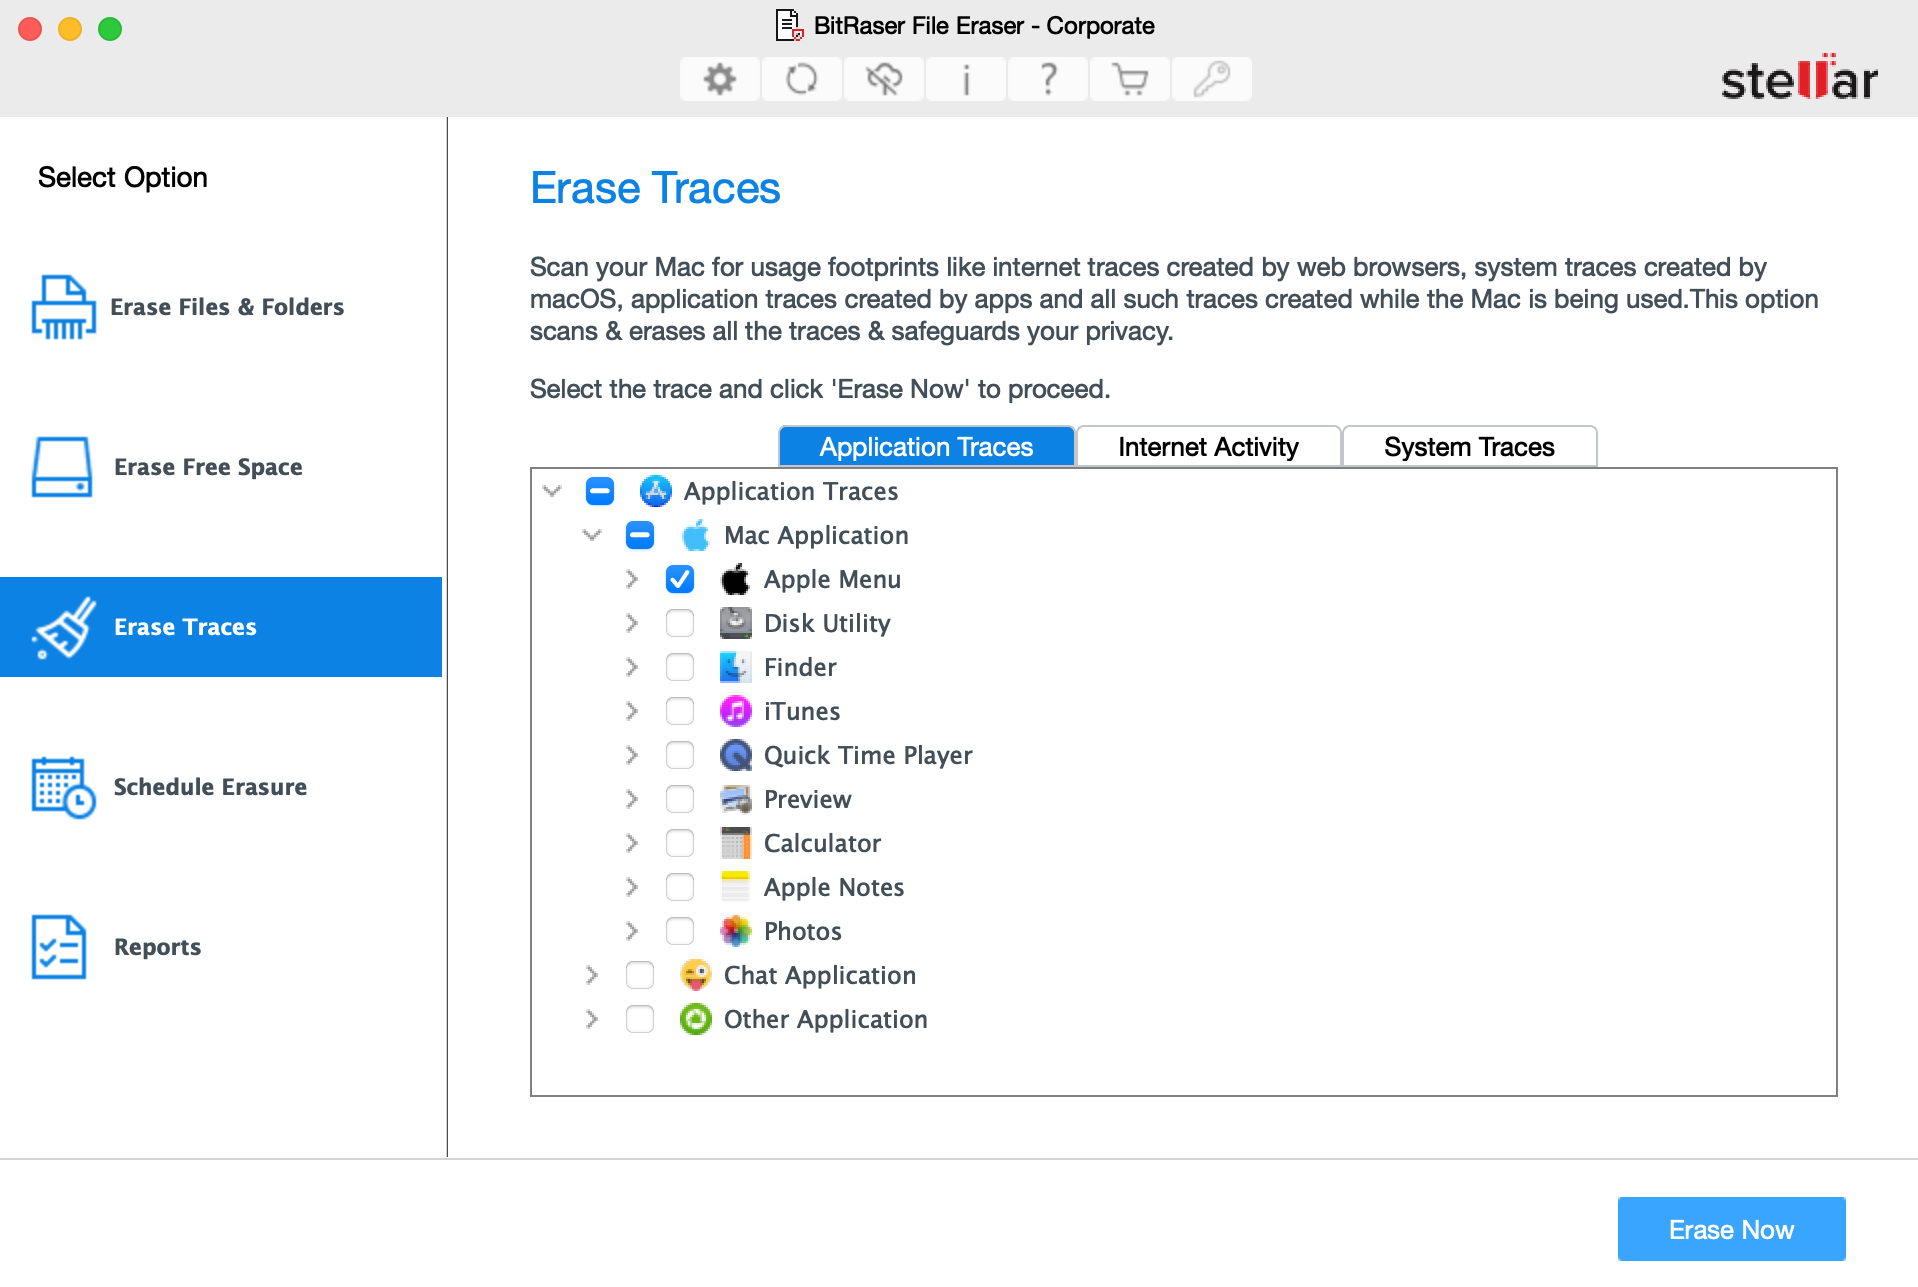Viewport: 1918px width, 1287px height.
Task: Expand the Quick Time Player row
Action: click(631, 755)
